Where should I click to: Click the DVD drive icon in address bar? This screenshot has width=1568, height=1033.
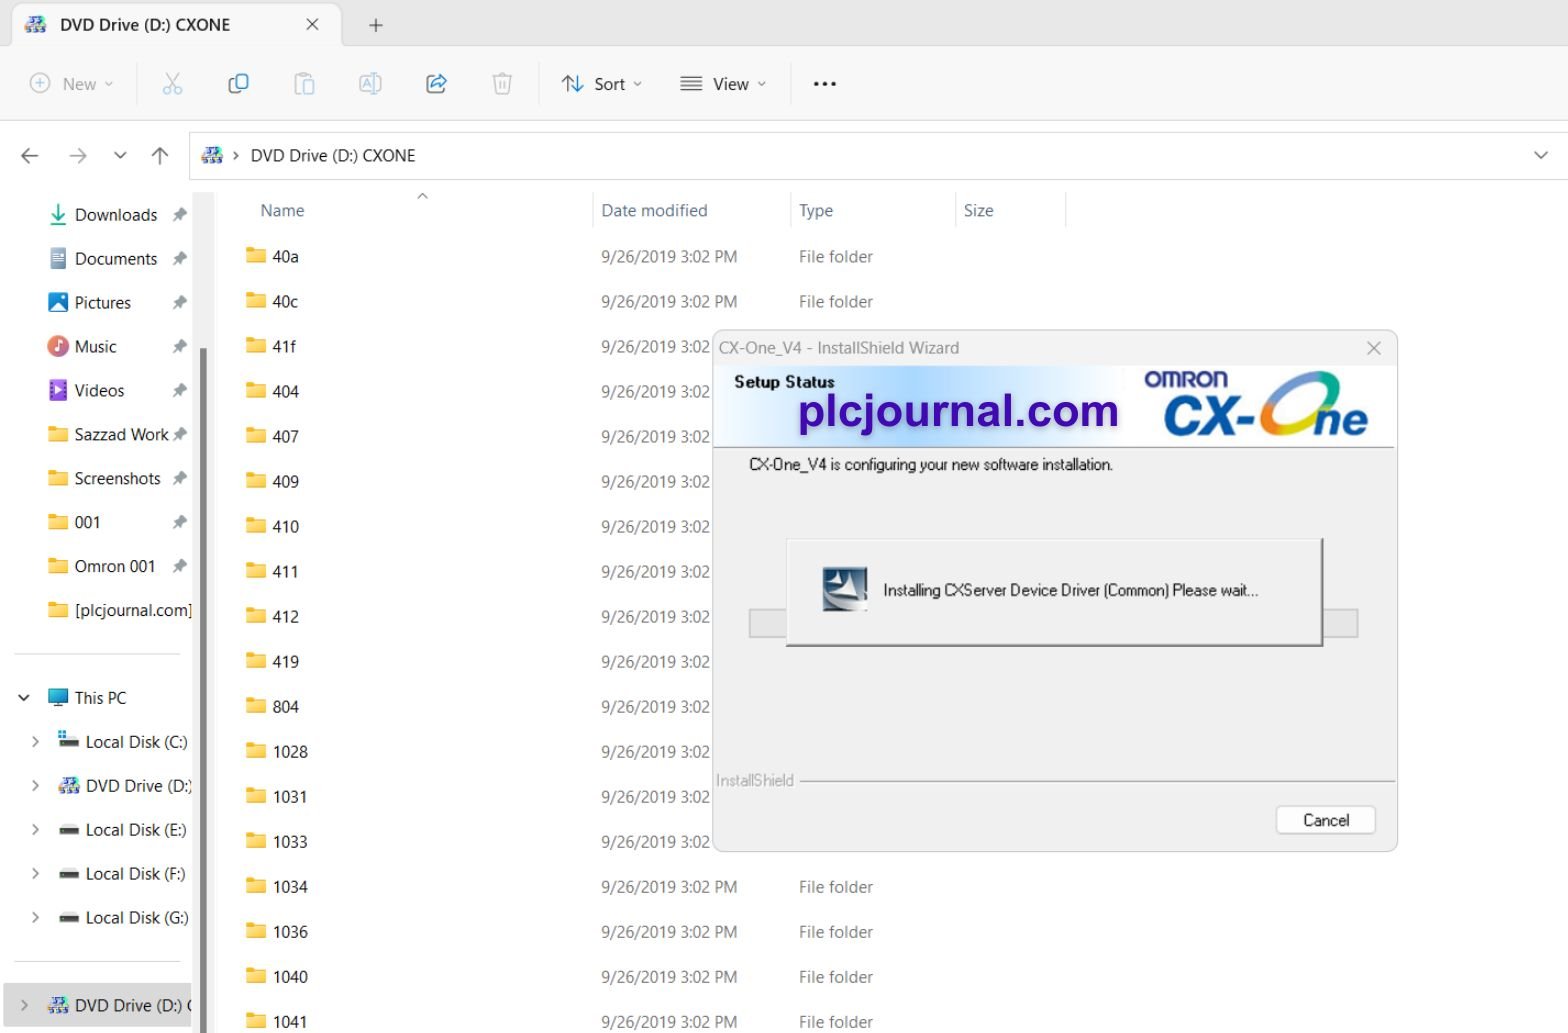pos(212,155)
